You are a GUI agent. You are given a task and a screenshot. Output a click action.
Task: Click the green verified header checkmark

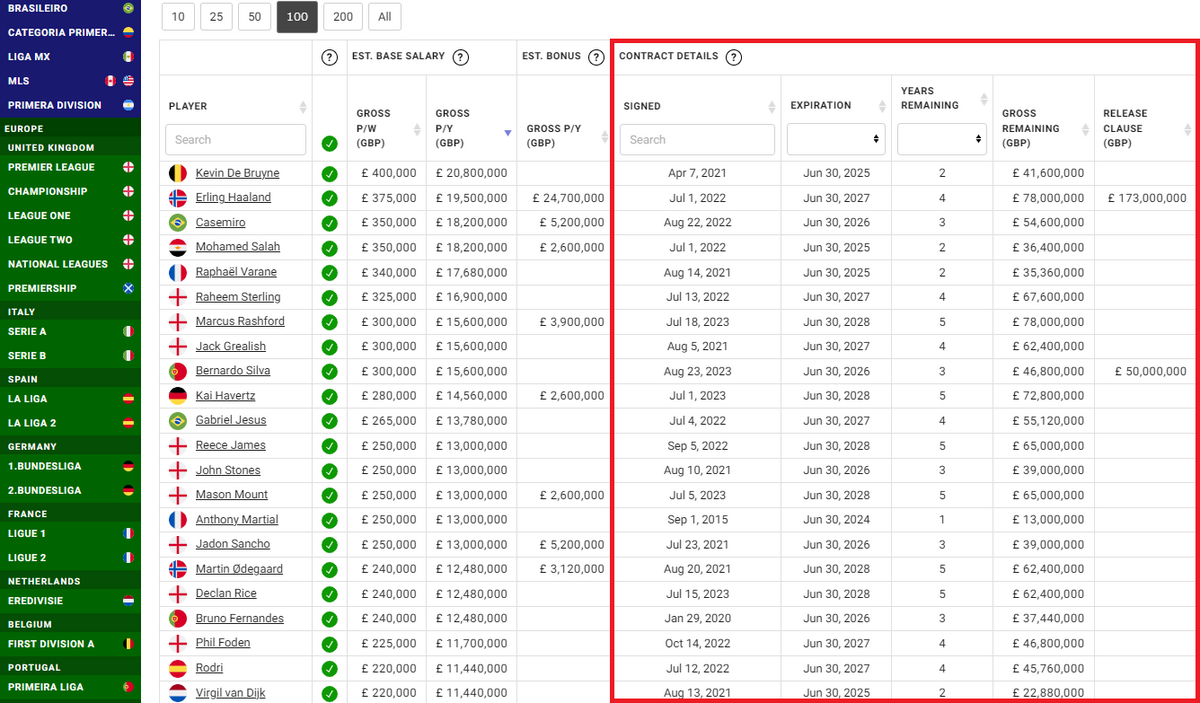329,144
